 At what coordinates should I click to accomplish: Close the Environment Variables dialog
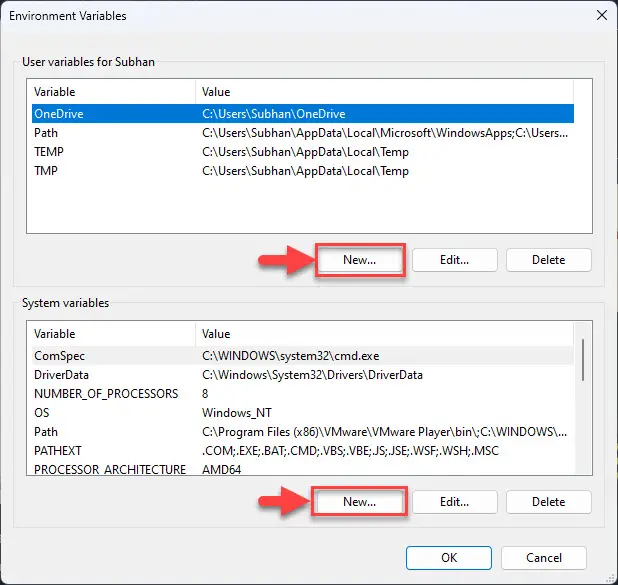coord(601,15)
